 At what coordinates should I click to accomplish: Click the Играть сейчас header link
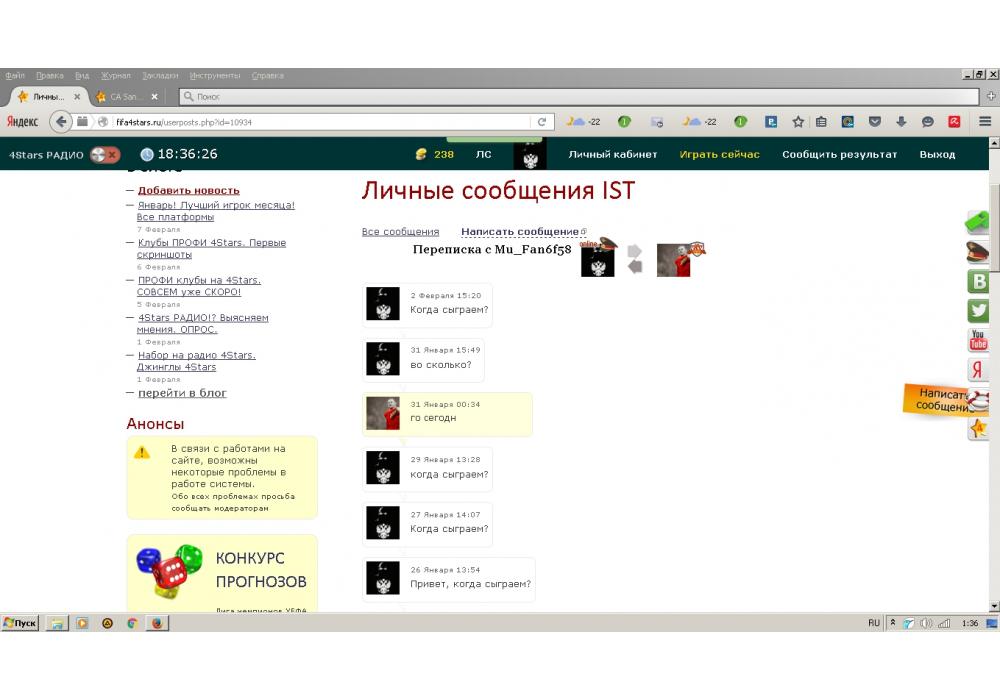pos(719,154)
